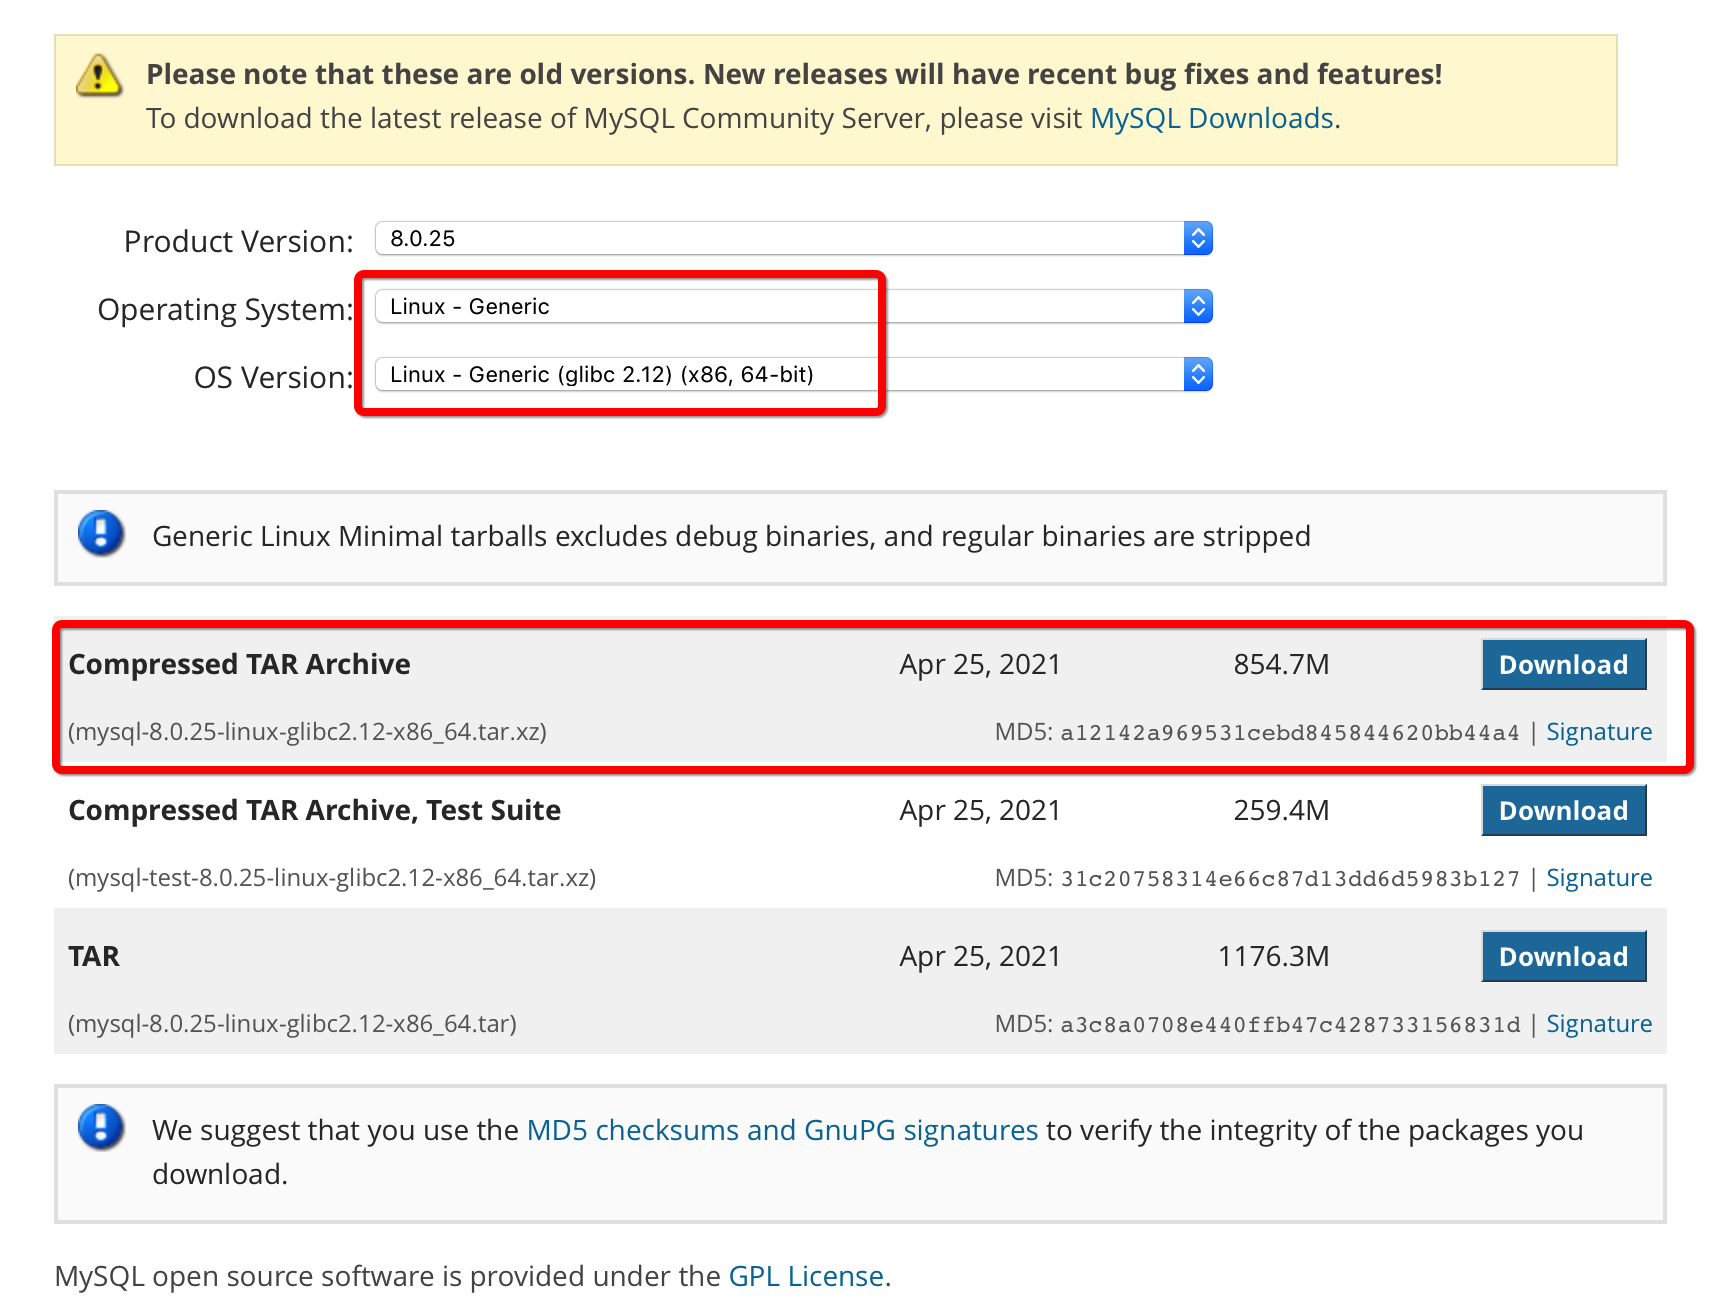Click the Product Version label
This screenshot has width=1712, height=1314.
(x=238, y=242)
